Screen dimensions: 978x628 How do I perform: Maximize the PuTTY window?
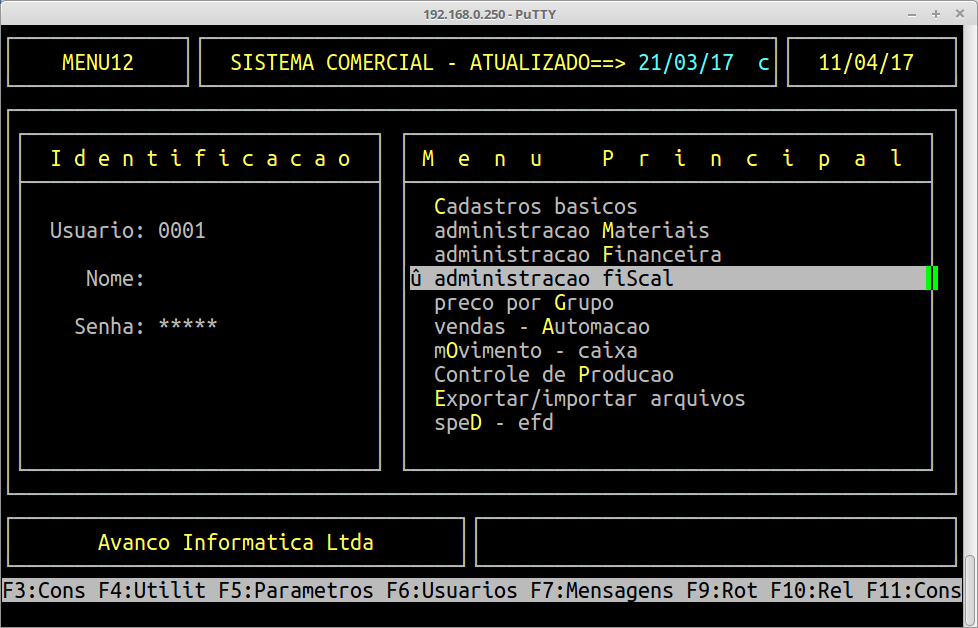coord(935,14)
